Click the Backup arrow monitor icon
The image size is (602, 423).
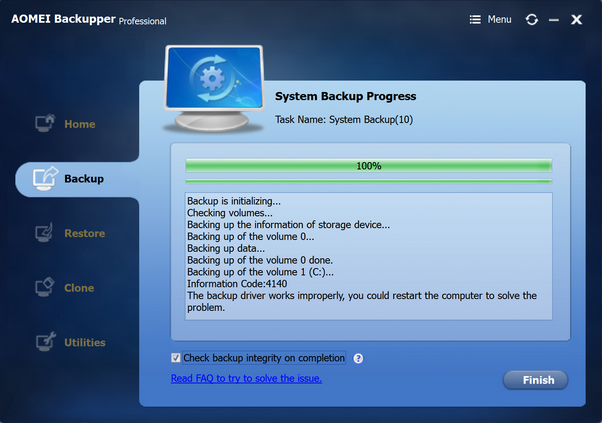tap(45, 178)
